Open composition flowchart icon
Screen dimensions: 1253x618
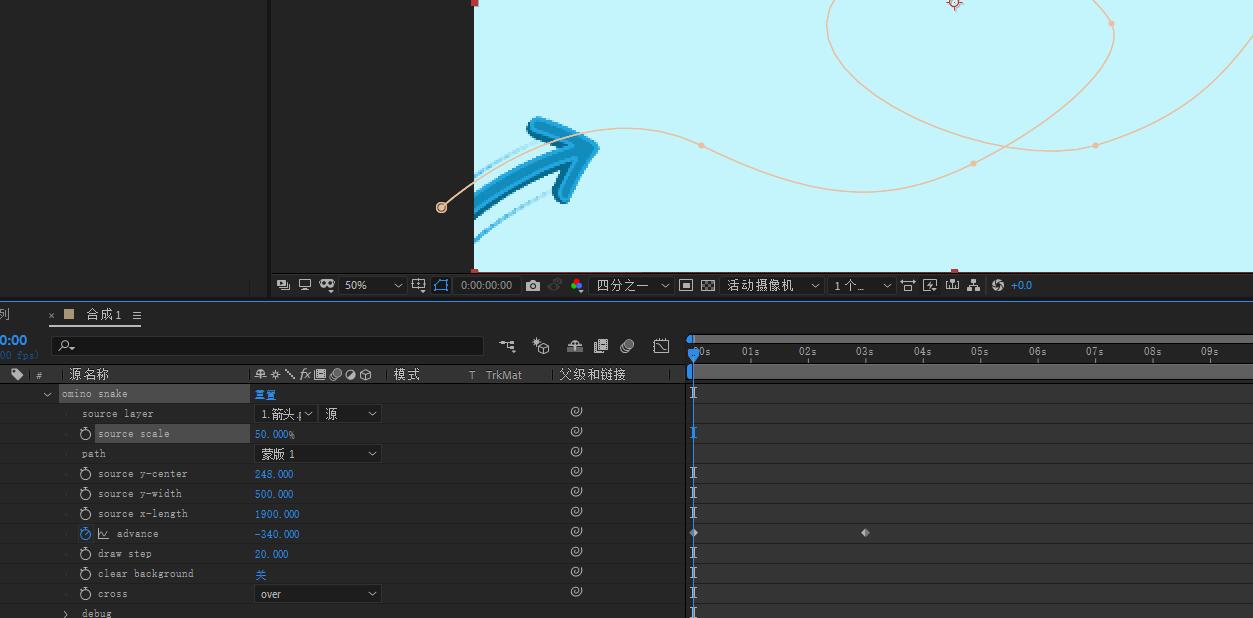[x=973, y=285]
